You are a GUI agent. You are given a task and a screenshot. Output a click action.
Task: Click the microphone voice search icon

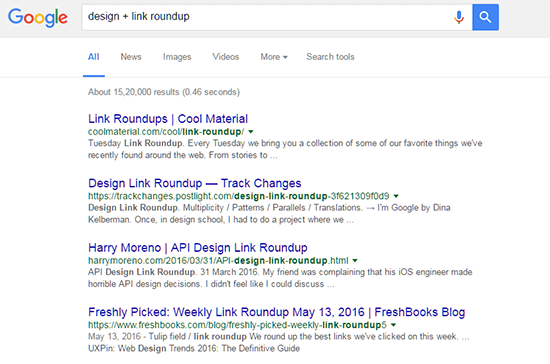pos(459,17)
